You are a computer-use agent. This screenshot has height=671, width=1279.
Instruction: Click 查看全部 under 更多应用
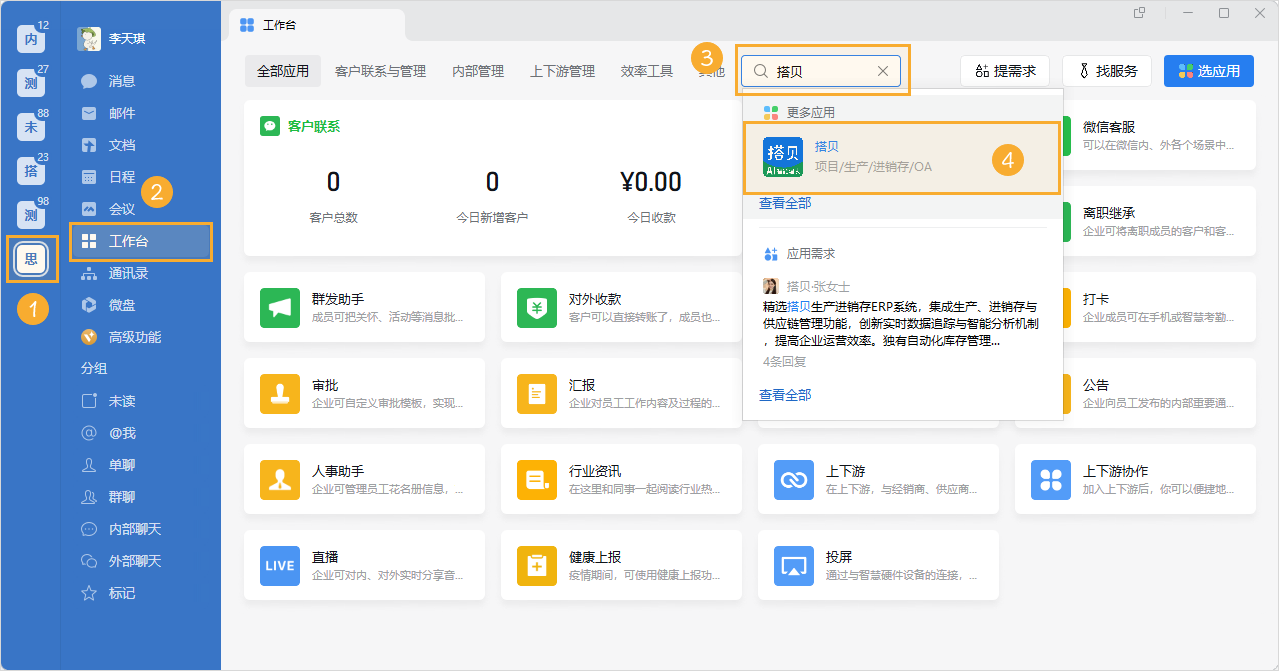[784, 203]
